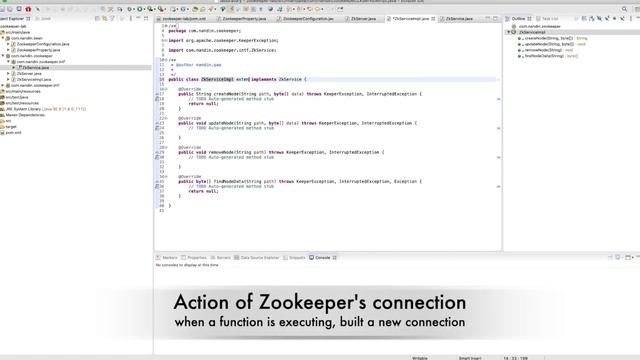Open the Outline view menu

[631, 18]
